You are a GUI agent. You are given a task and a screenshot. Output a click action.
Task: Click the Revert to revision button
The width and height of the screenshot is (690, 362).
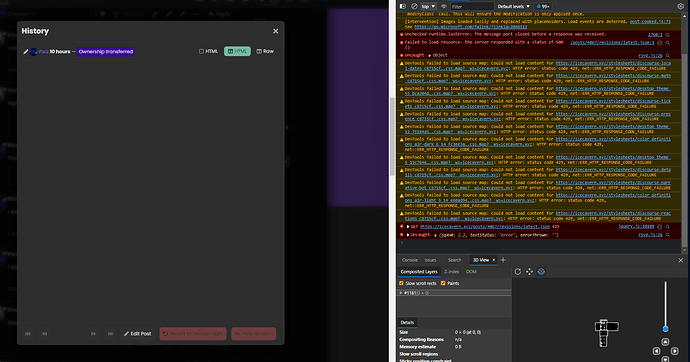tap(193, 334)
